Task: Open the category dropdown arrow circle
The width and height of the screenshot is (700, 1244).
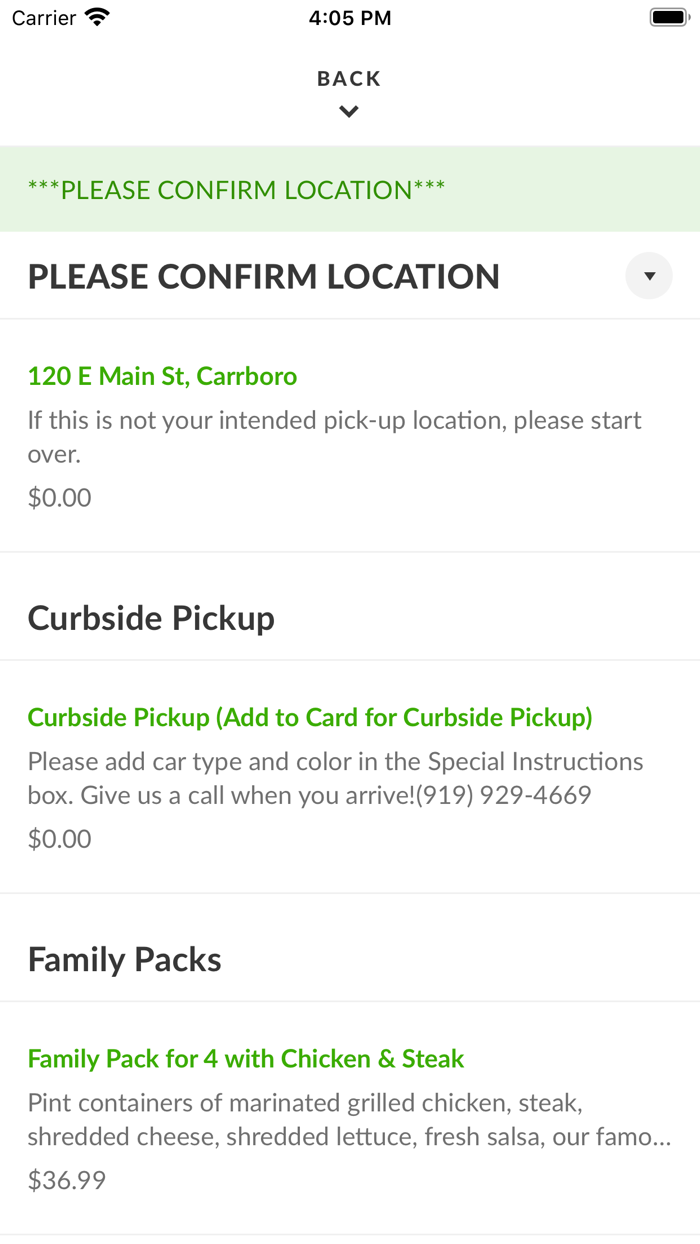Action: click(649, 276)
